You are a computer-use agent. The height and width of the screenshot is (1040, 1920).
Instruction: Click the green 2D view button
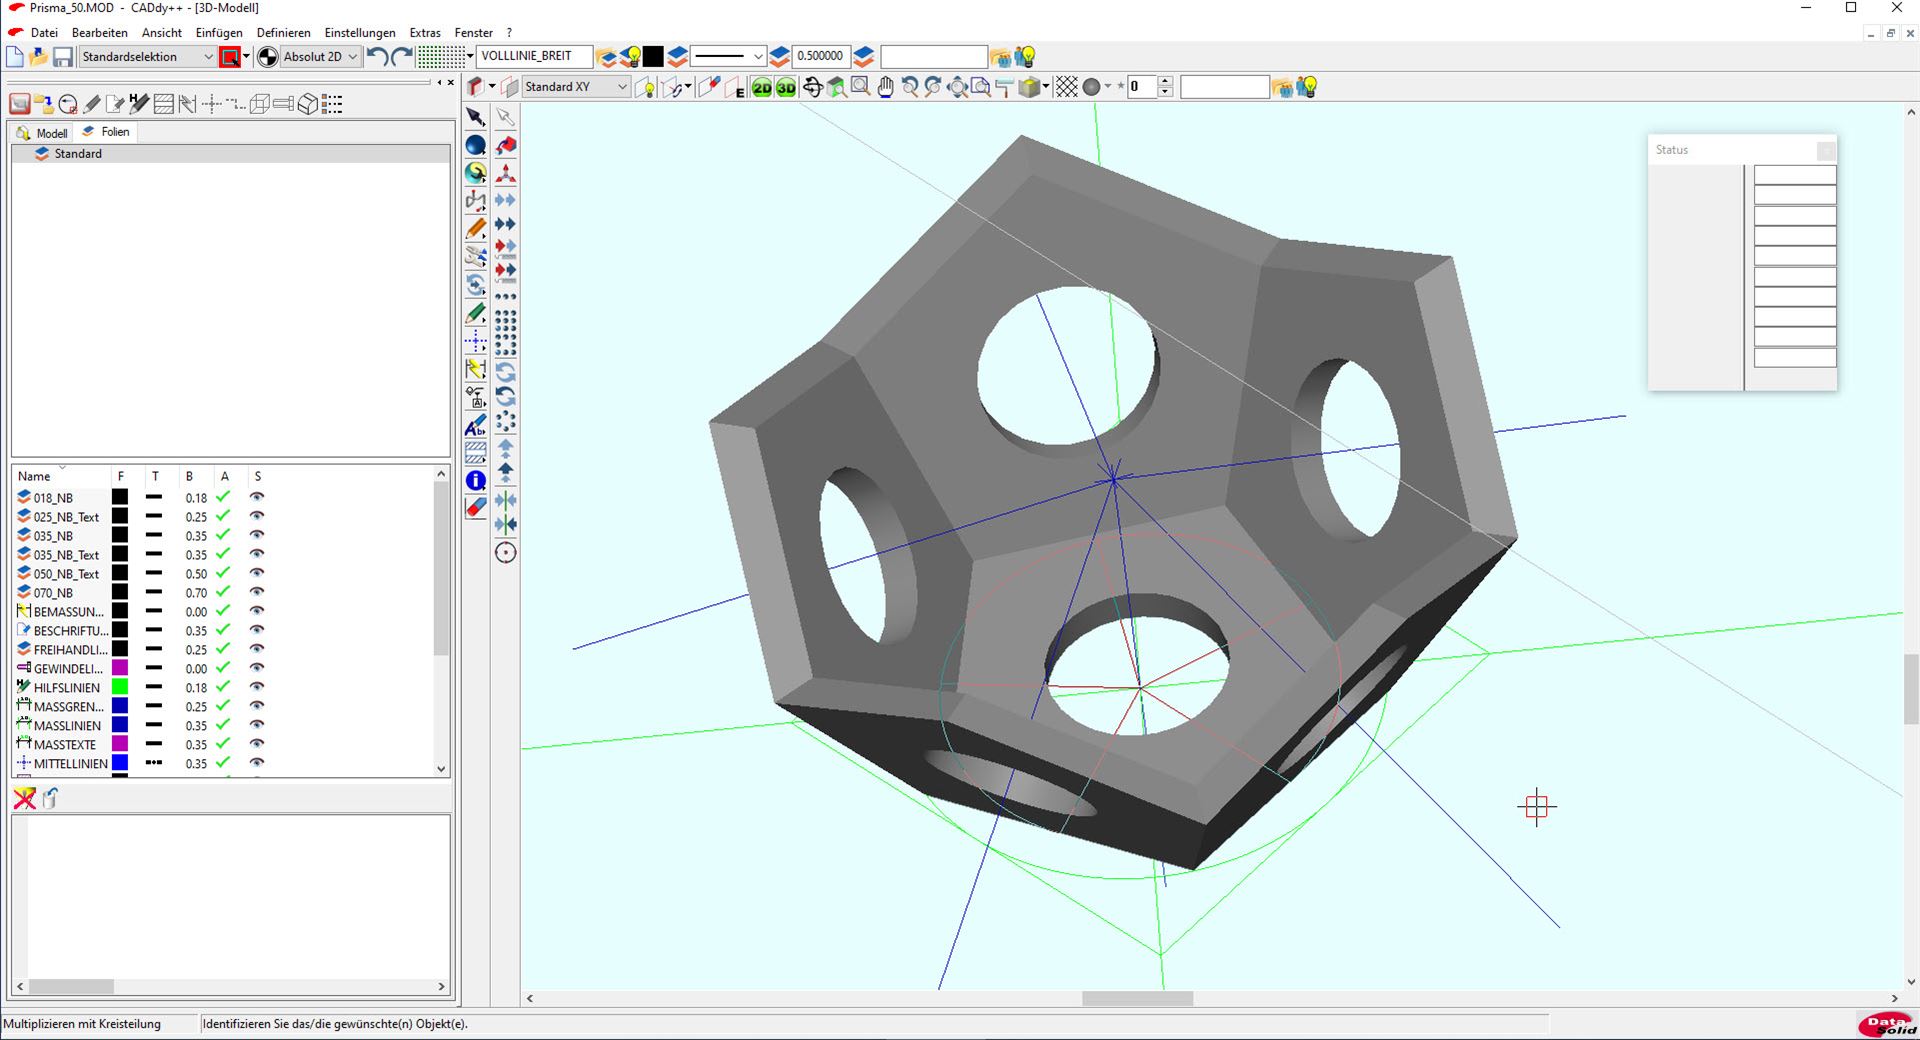(762, 88)
